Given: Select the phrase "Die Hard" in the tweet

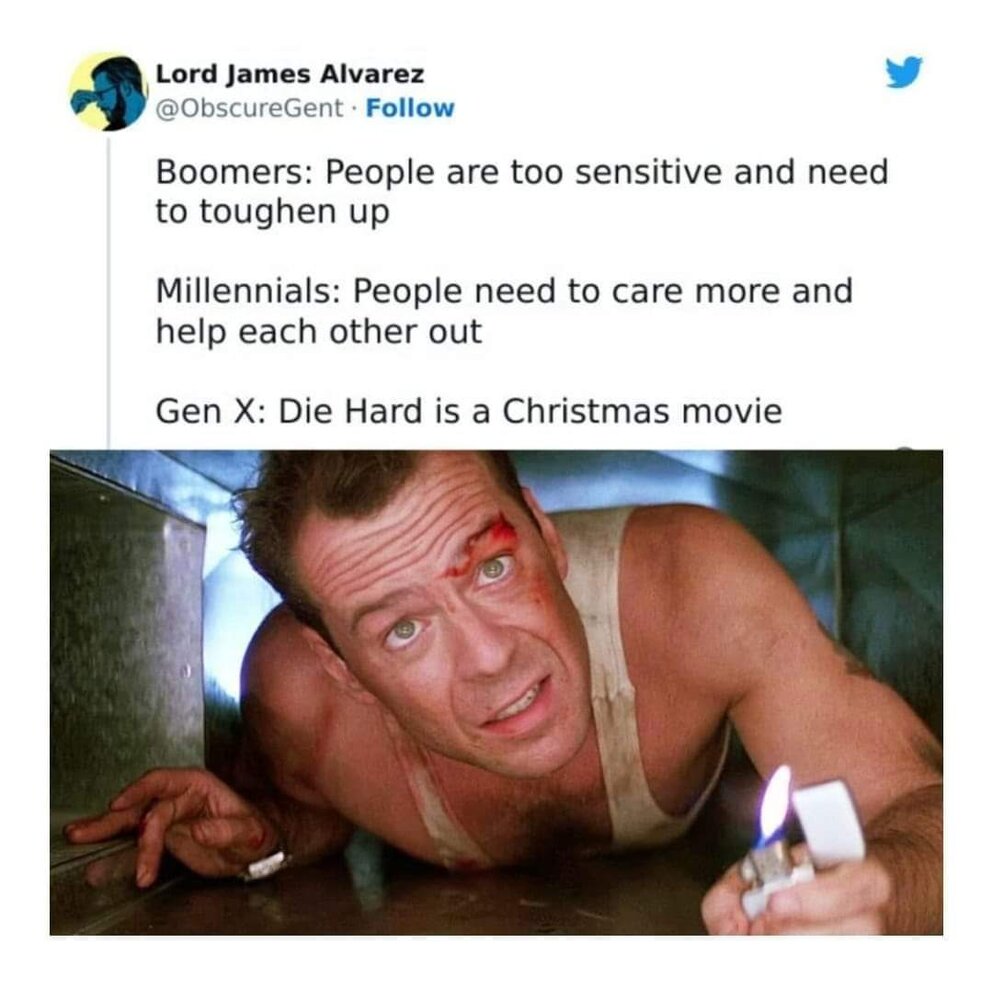Looking at the screenshot, I should click(351, 411).
